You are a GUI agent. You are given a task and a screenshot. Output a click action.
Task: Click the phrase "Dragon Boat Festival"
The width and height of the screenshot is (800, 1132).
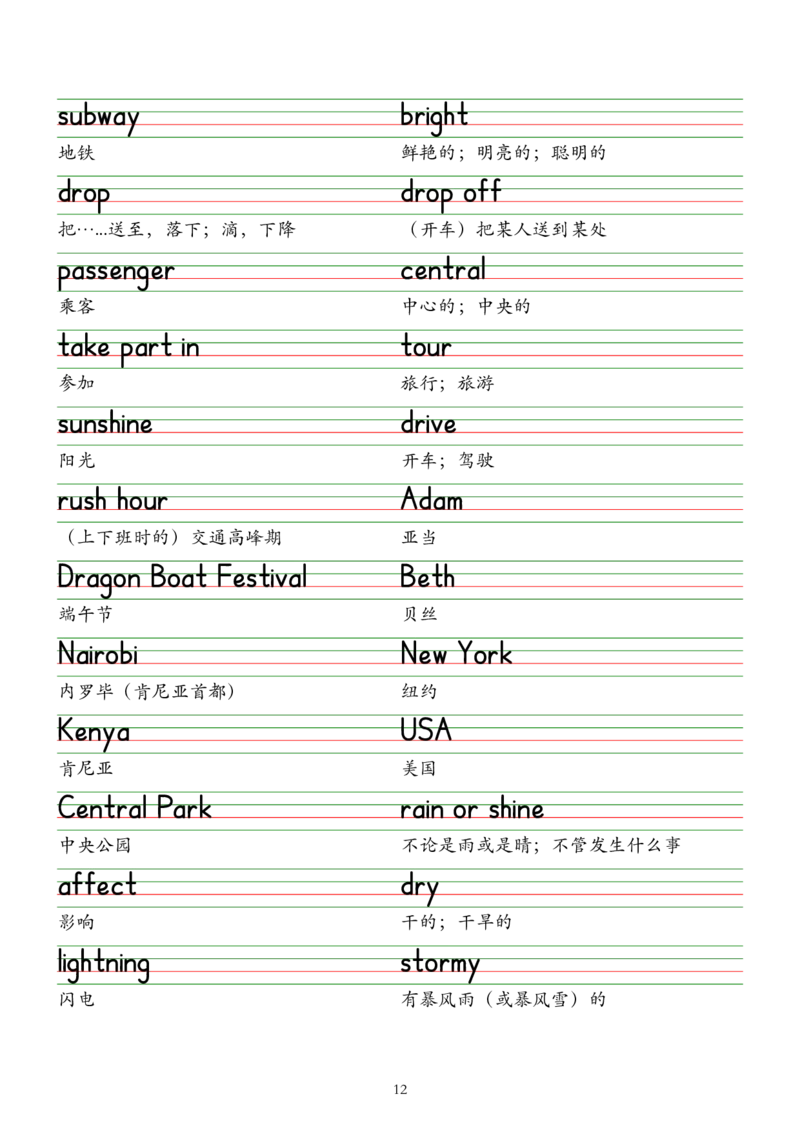pyautogui.click(x=181, y=577)
